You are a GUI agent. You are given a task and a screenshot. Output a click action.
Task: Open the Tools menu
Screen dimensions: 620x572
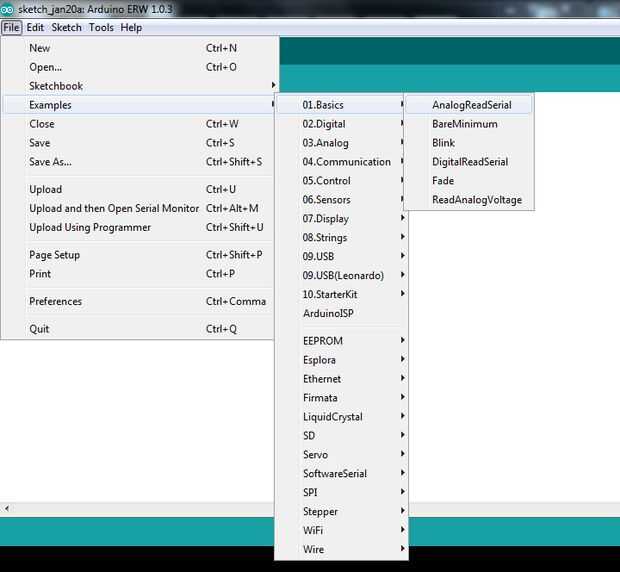point(101,28)
